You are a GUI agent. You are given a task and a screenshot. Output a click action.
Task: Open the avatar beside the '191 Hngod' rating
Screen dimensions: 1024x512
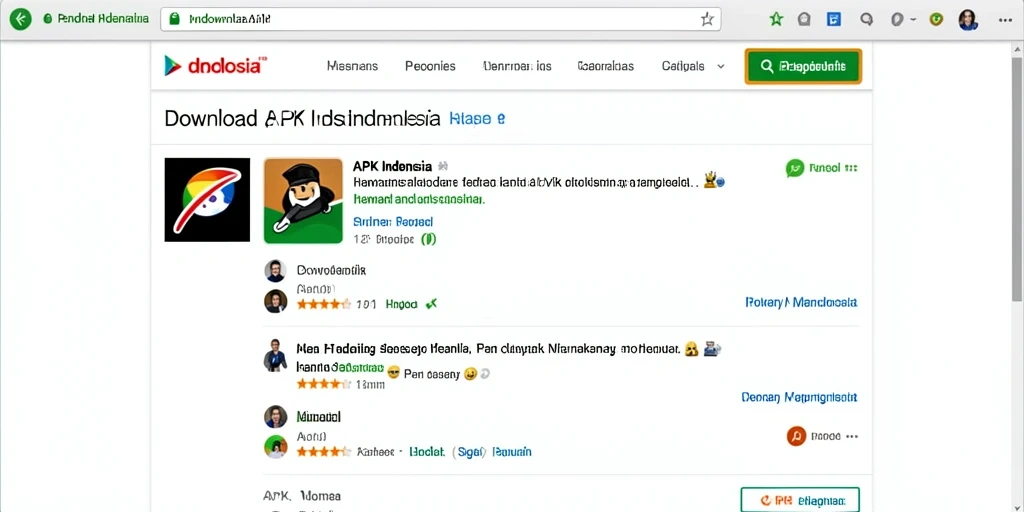click(275, 301)
